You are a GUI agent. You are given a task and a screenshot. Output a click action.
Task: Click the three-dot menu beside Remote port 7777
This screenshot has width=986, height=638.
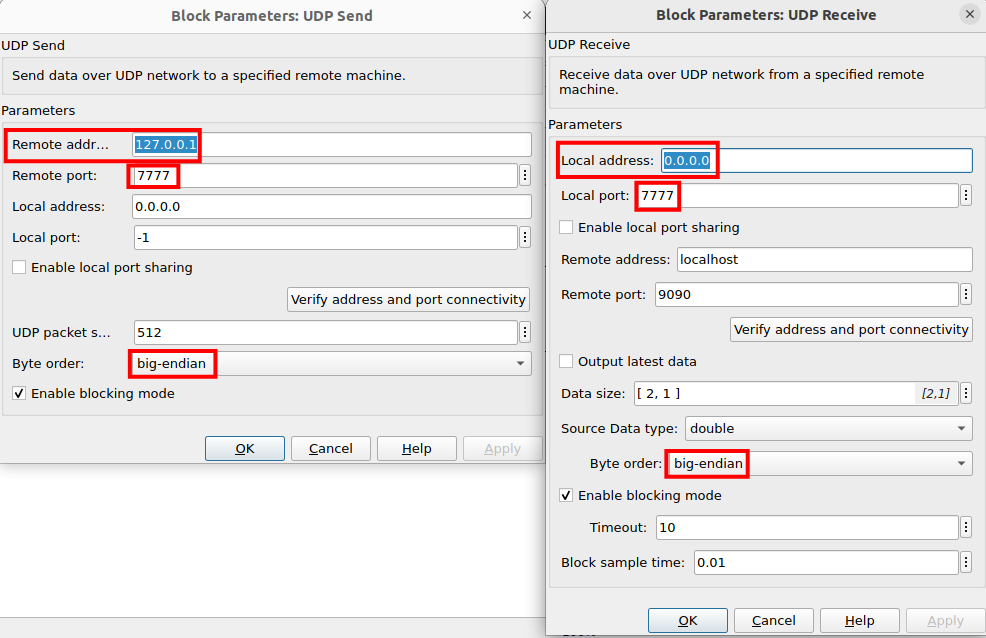[x=525, y=176]
